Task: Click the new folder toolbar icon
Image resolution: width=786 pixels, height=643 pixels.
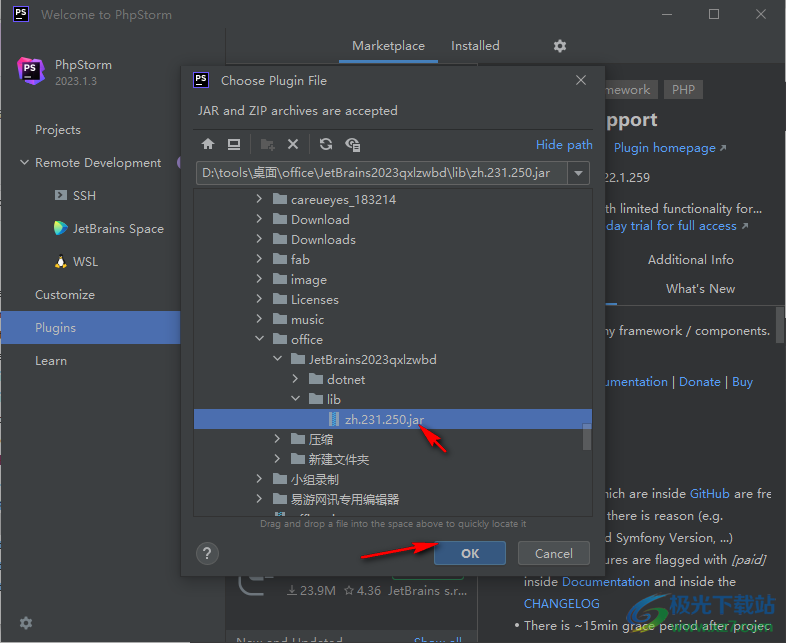Action: [268, 145]
